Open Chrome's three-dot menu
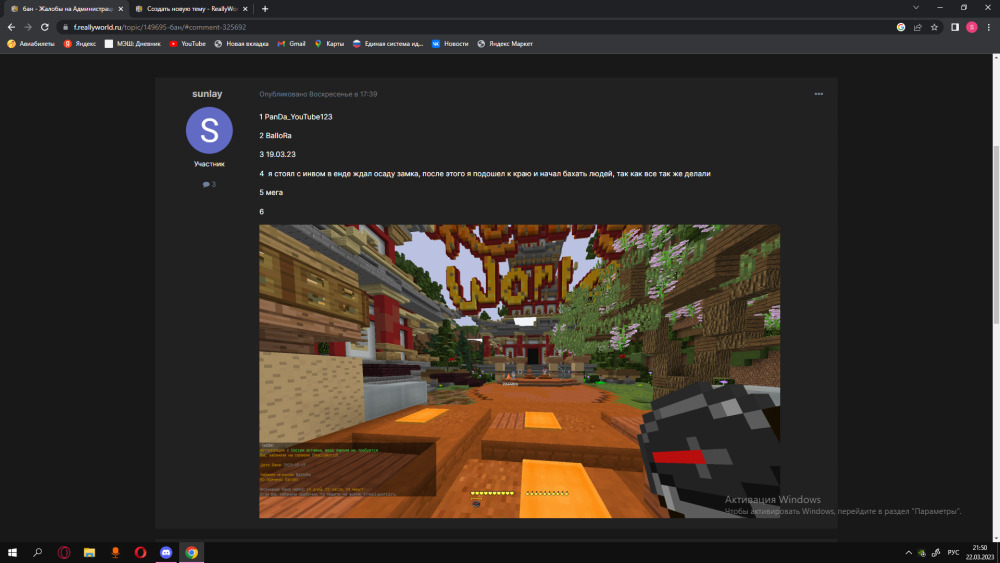Viewport: 1000px width, 563px height. click(989, 27)
